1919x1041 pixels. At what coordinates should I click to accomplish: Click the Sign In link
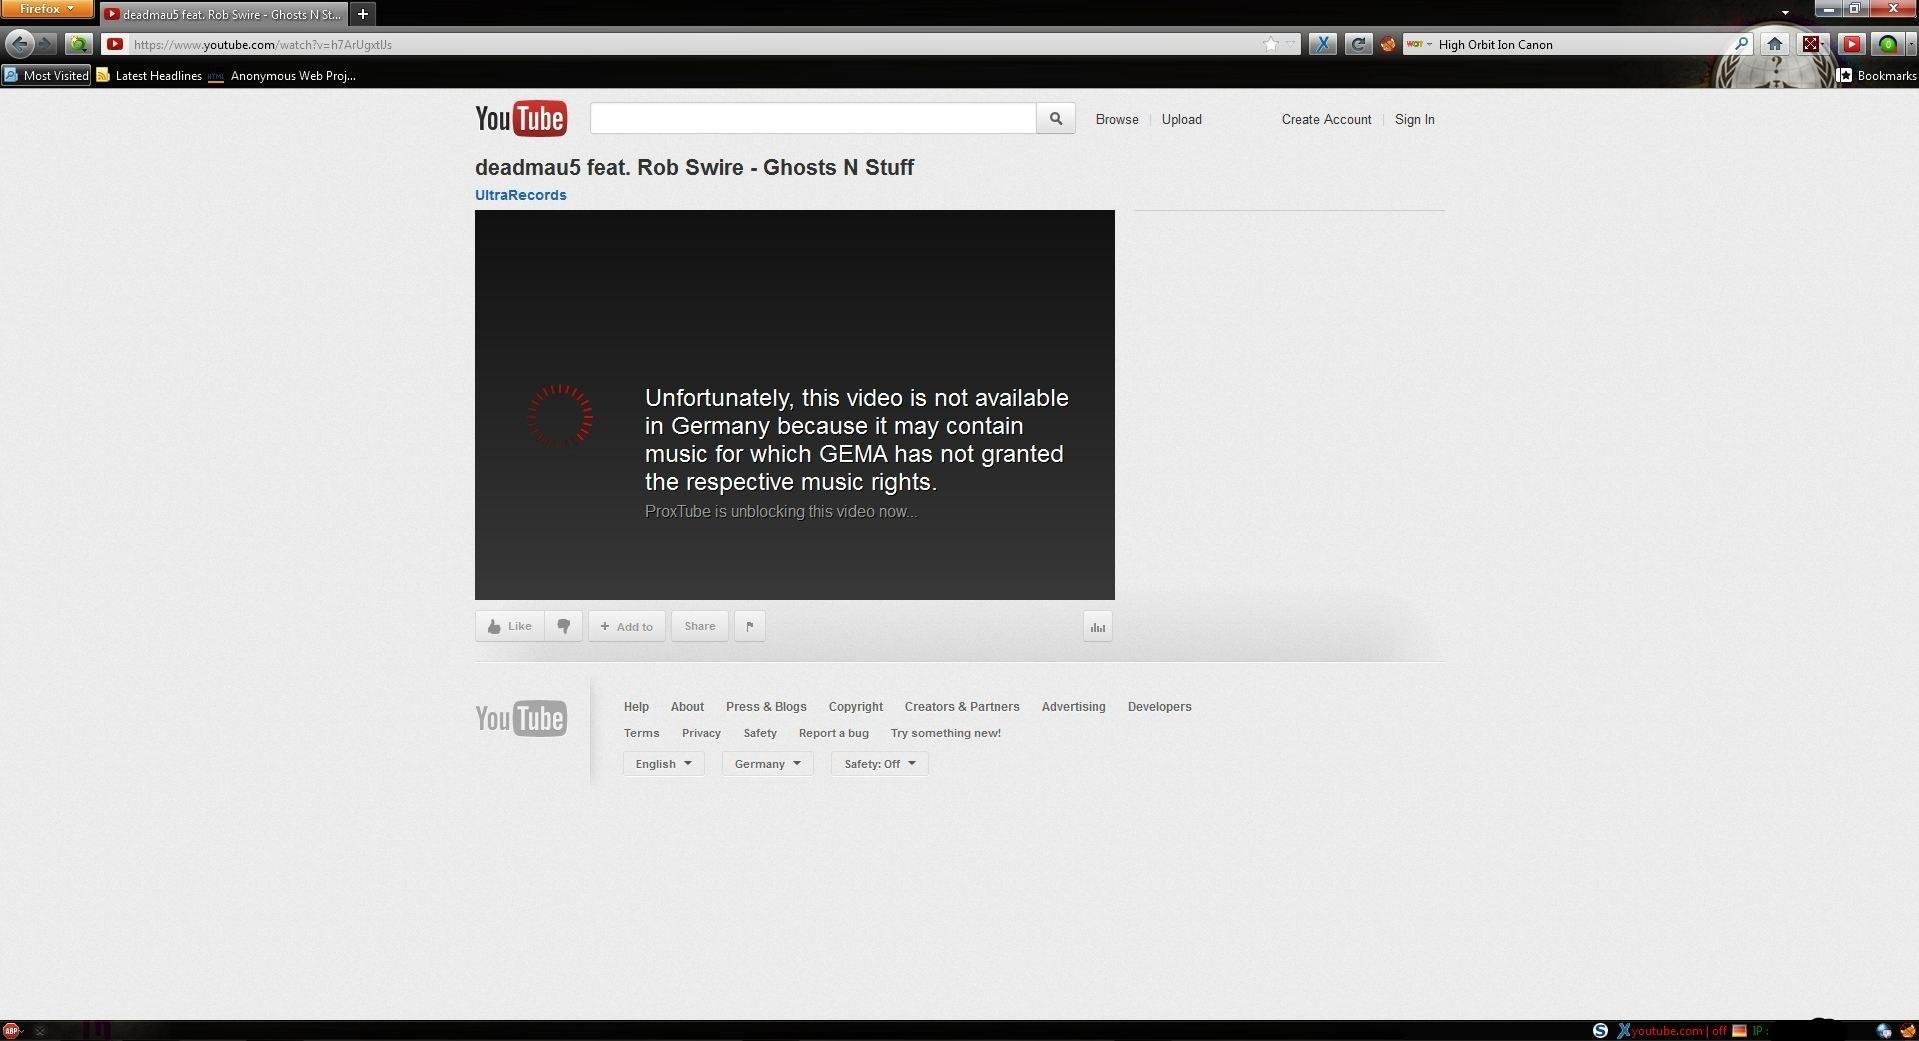[x=1415, y=119]
